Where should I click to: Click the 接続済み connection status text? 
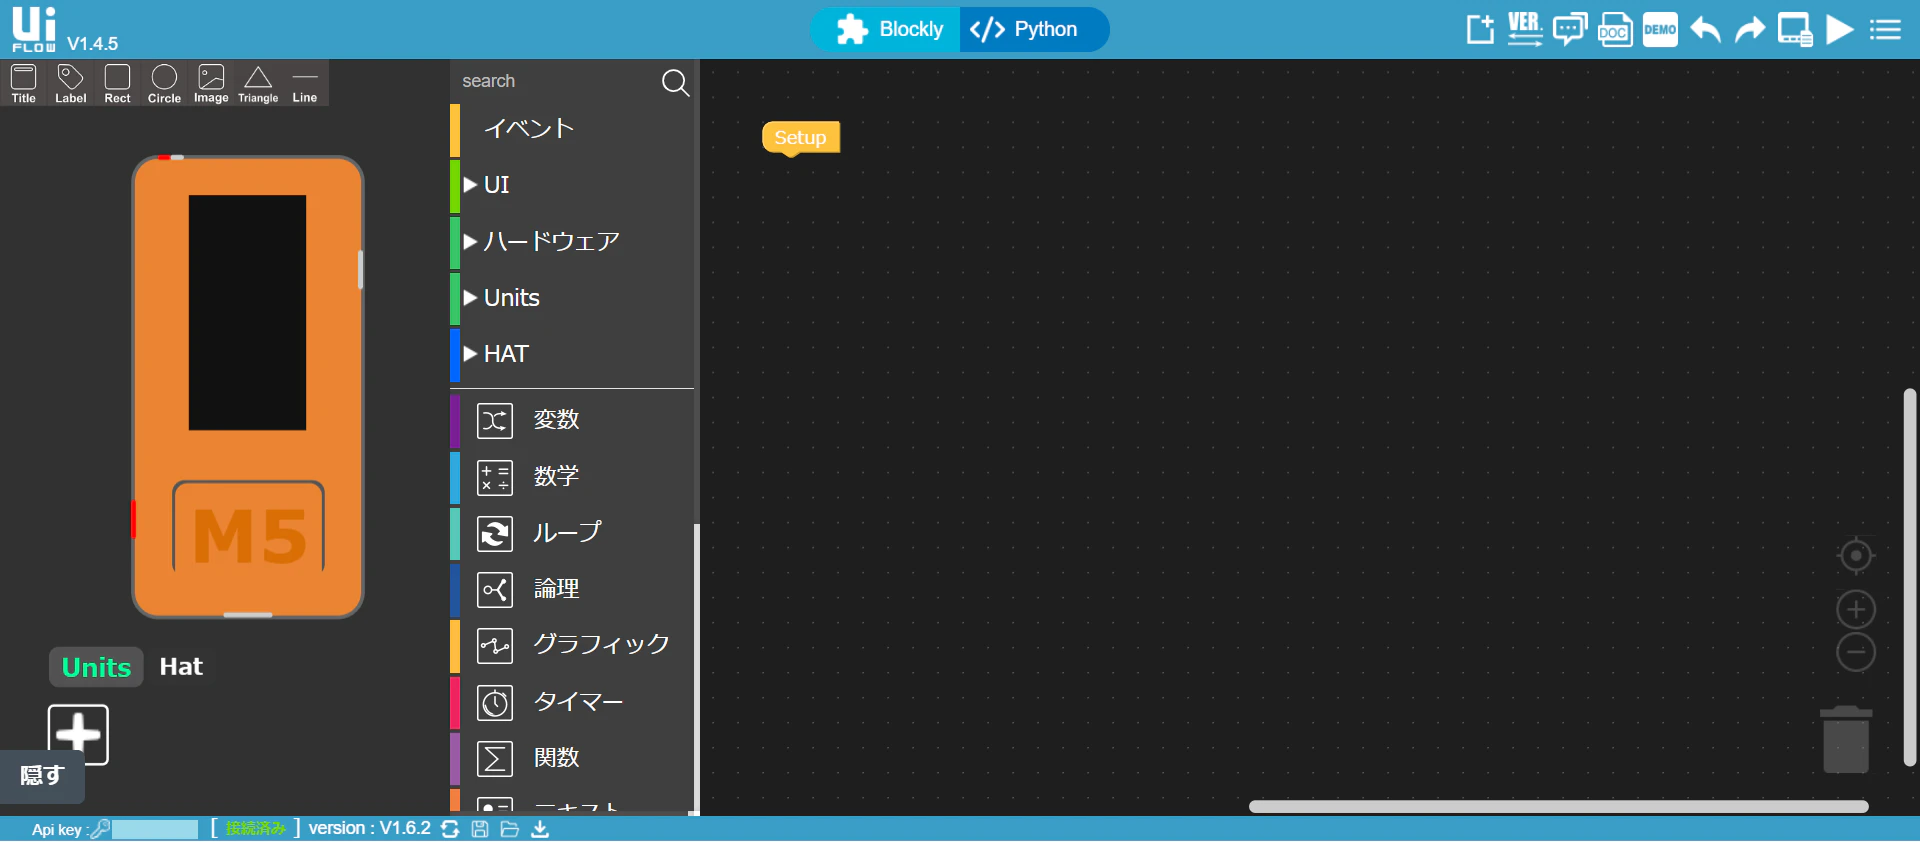tap(255, 829)
